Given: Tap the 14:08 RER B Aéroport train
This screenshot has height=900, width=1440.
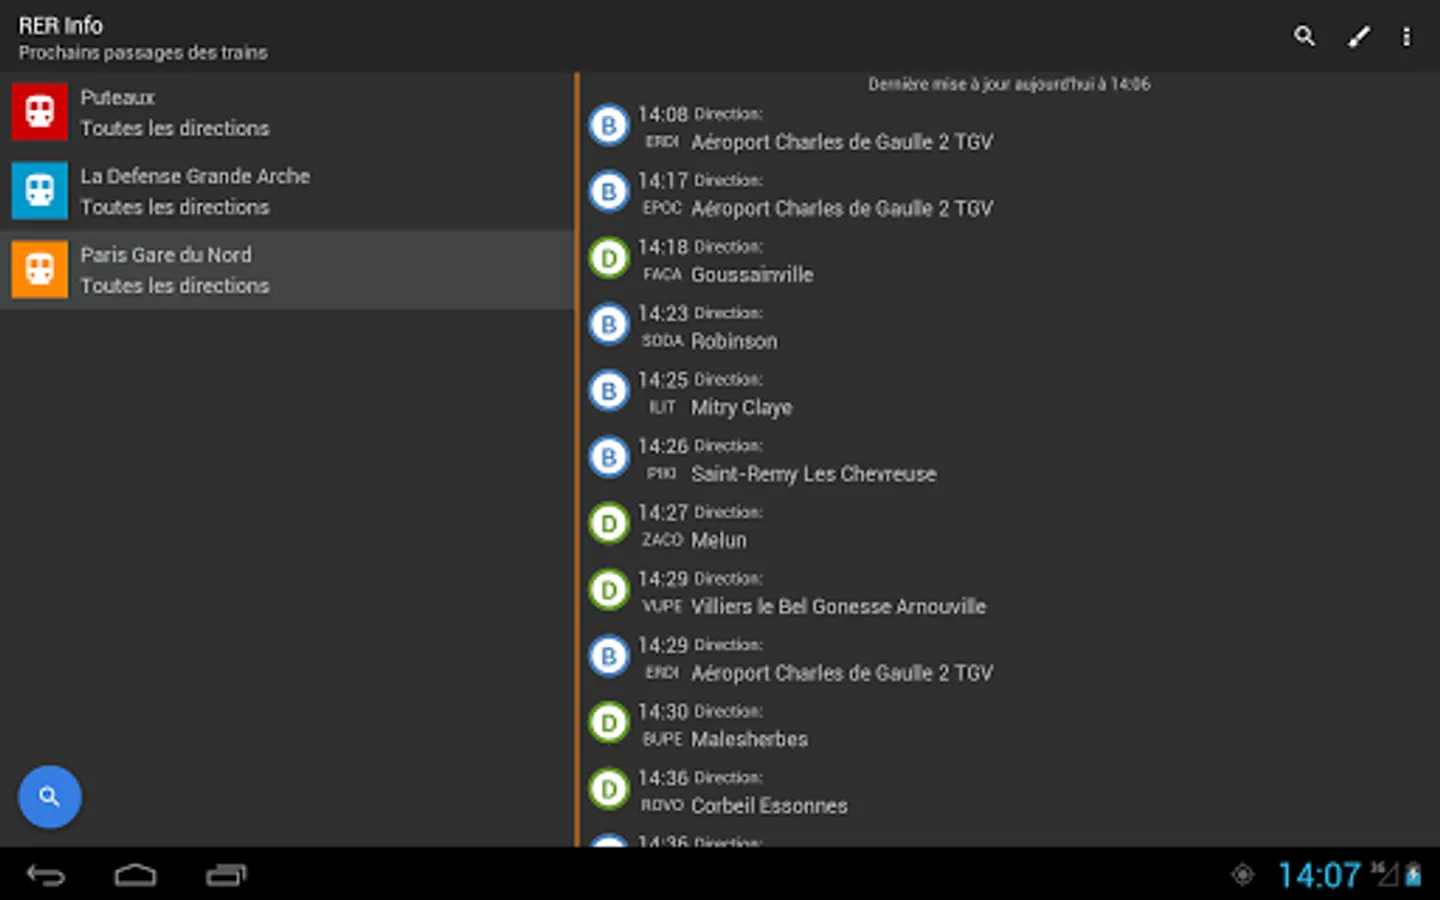Looking at the screenshot, I should (x=1010, y=128).
